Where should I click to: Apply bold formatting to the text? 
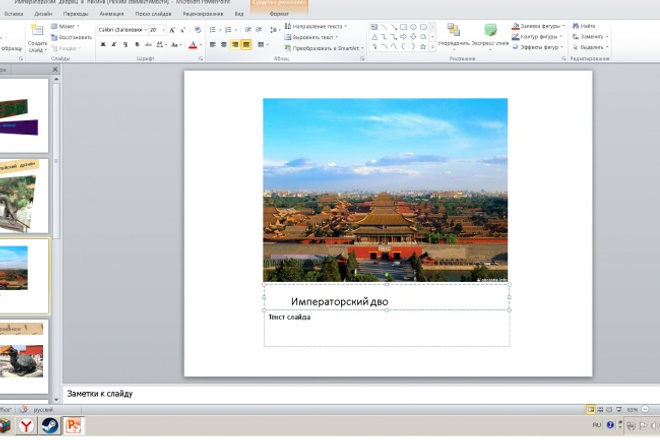[103, 45]
